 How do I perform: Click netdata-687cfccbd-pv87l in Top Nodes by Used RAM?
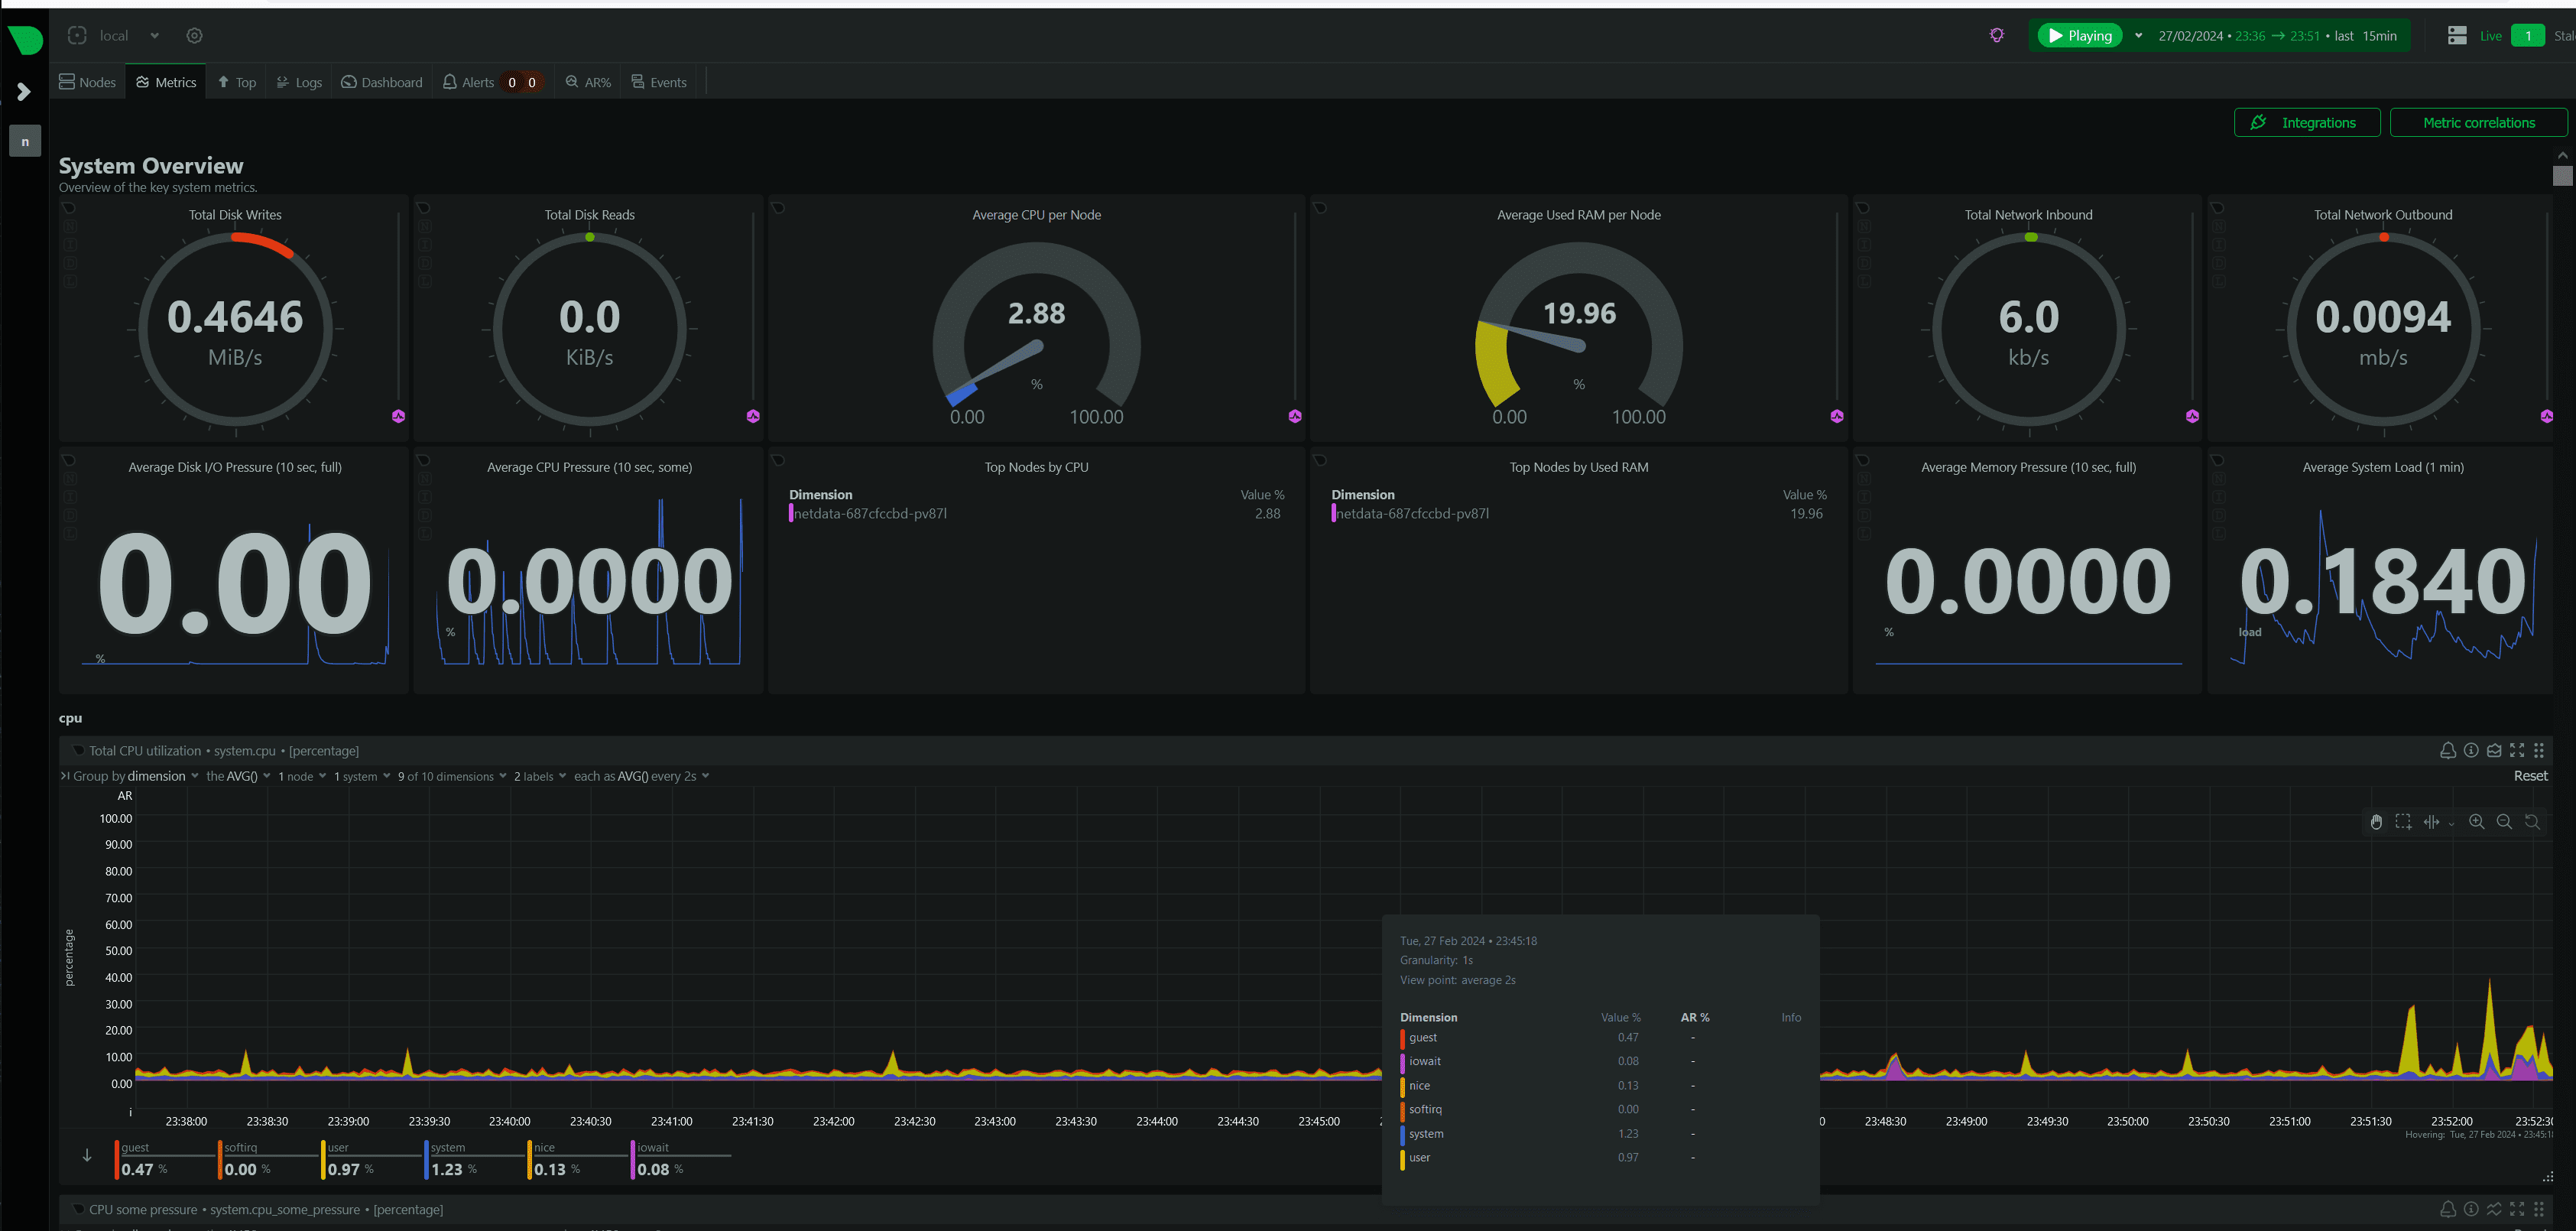coord(1412,514)
